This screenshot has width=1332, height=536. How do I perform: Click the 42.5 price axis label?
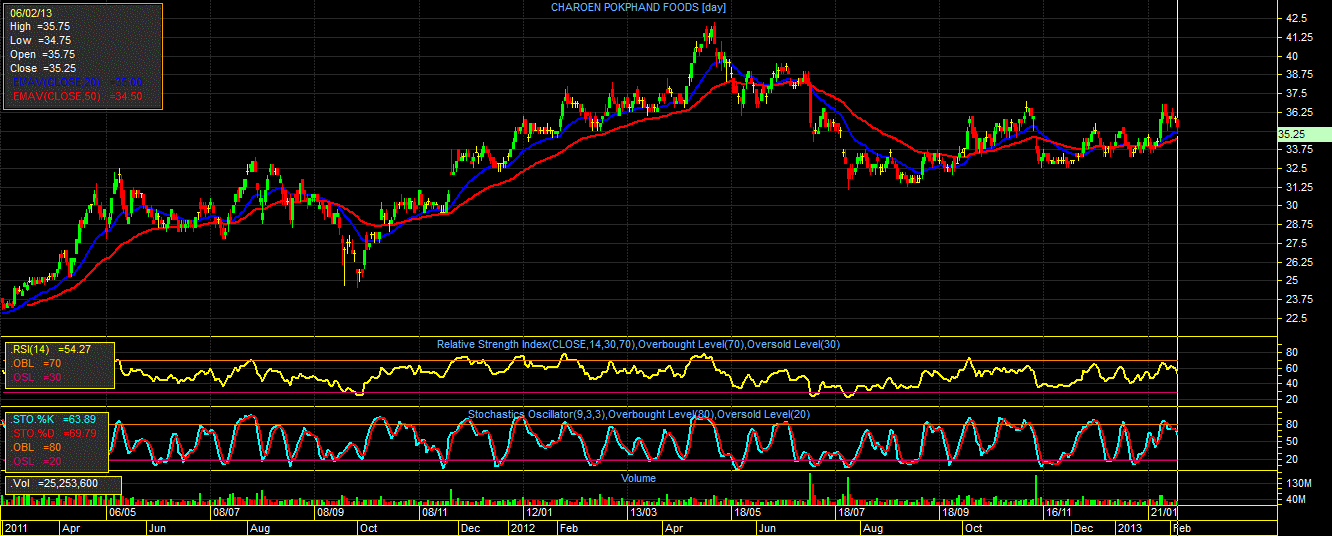1299,19
